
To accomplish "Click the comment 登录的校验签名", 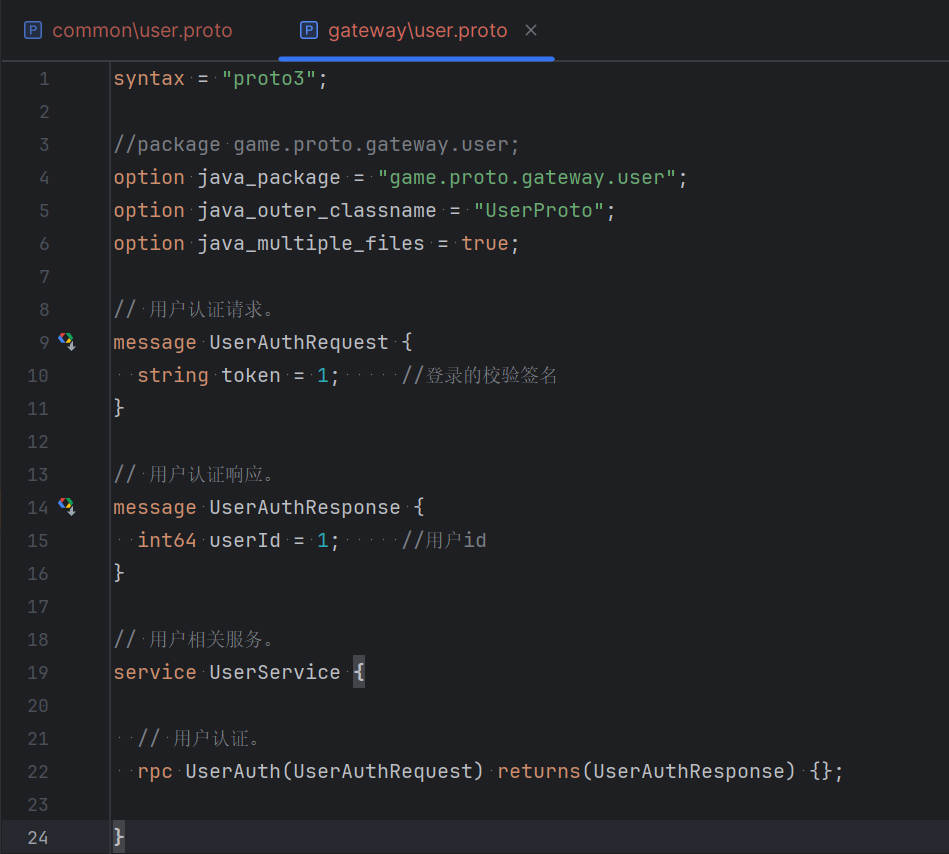I will (x=479, y=376).
